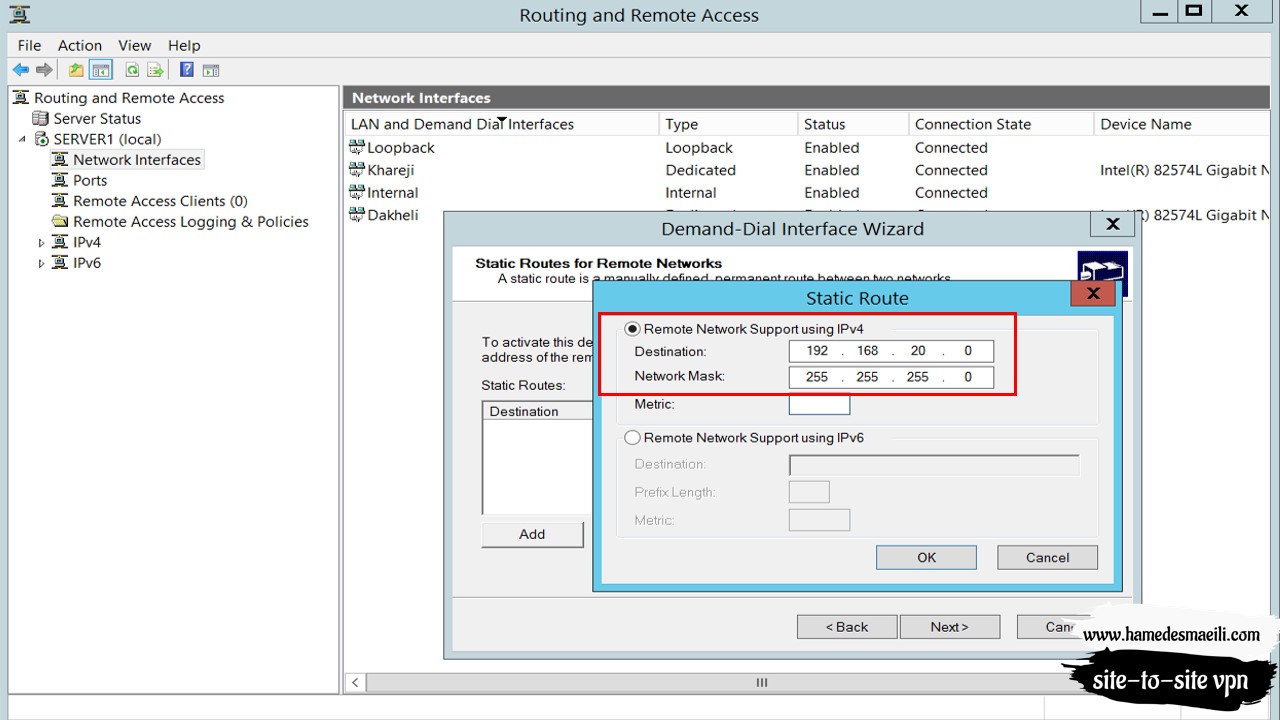Screen dimensions: 1280x720
Task: Click the Ports node icon in the tree
Action: tap(60, 180)
